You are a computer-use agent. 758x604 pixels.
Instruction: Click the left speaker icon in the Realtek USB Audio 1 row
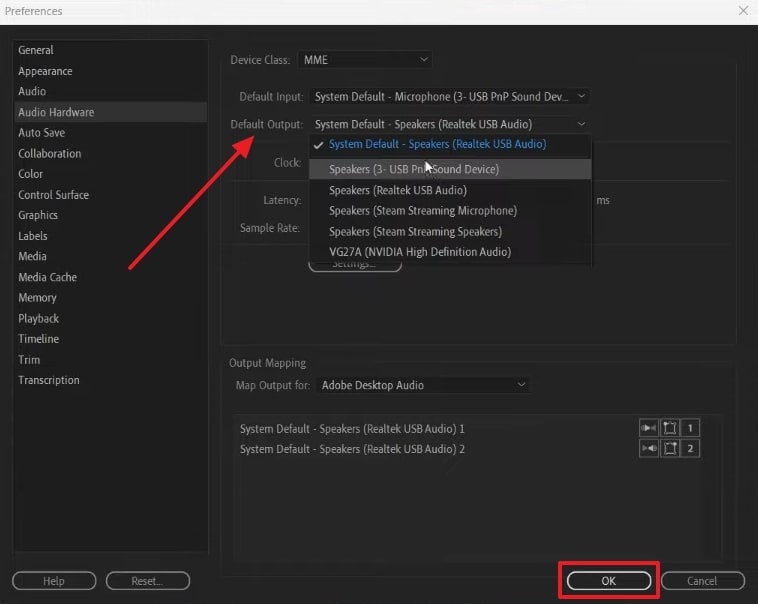coord(649,428)
